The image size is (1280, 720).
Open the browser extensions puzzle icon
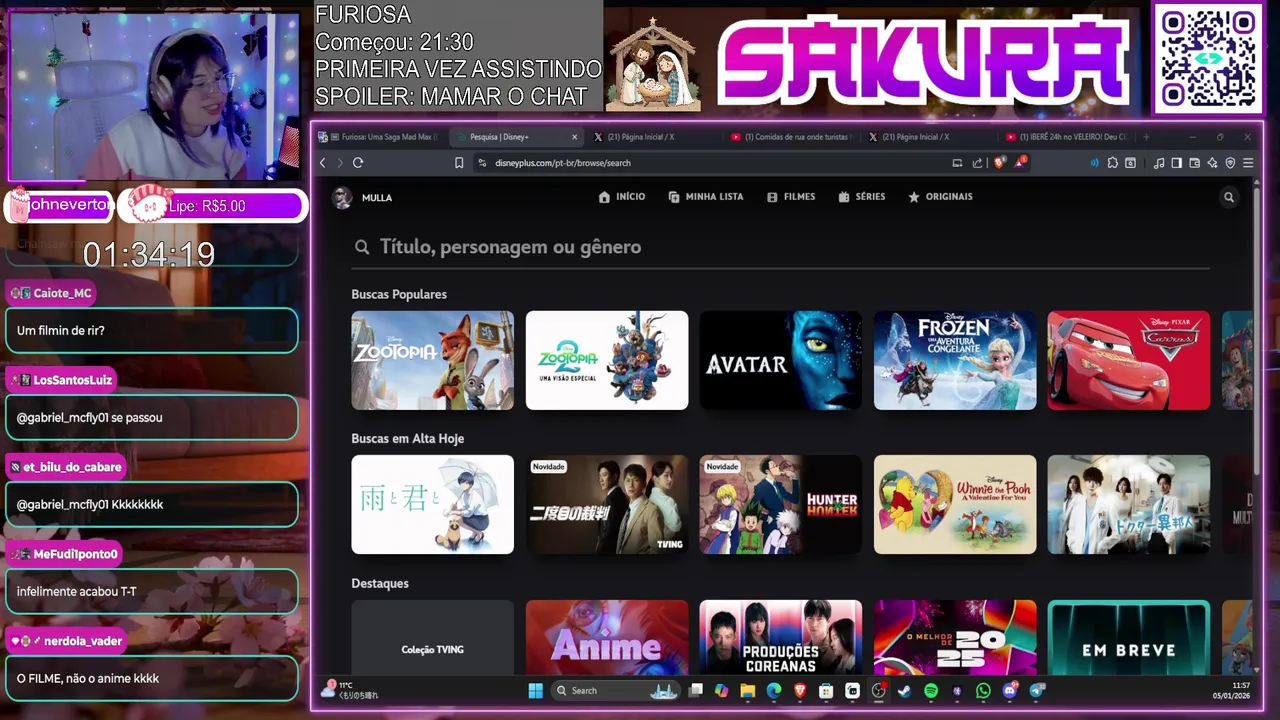(1112, 163)
